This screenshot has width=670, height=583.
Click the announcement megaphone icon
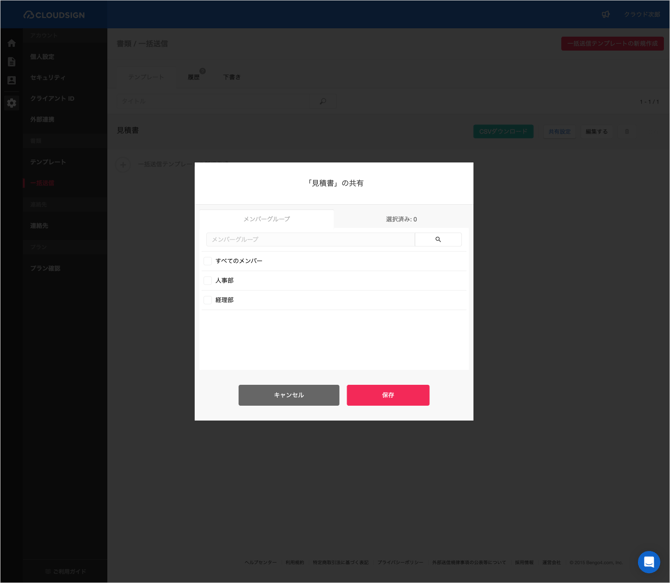(x=606, y=14)
